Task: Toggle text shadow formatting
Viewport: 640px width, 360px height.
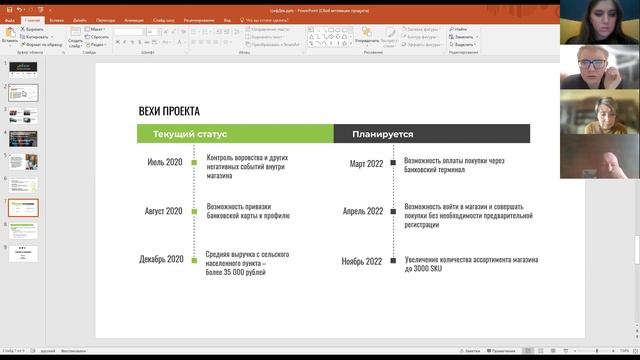Action: click(140, 42)
